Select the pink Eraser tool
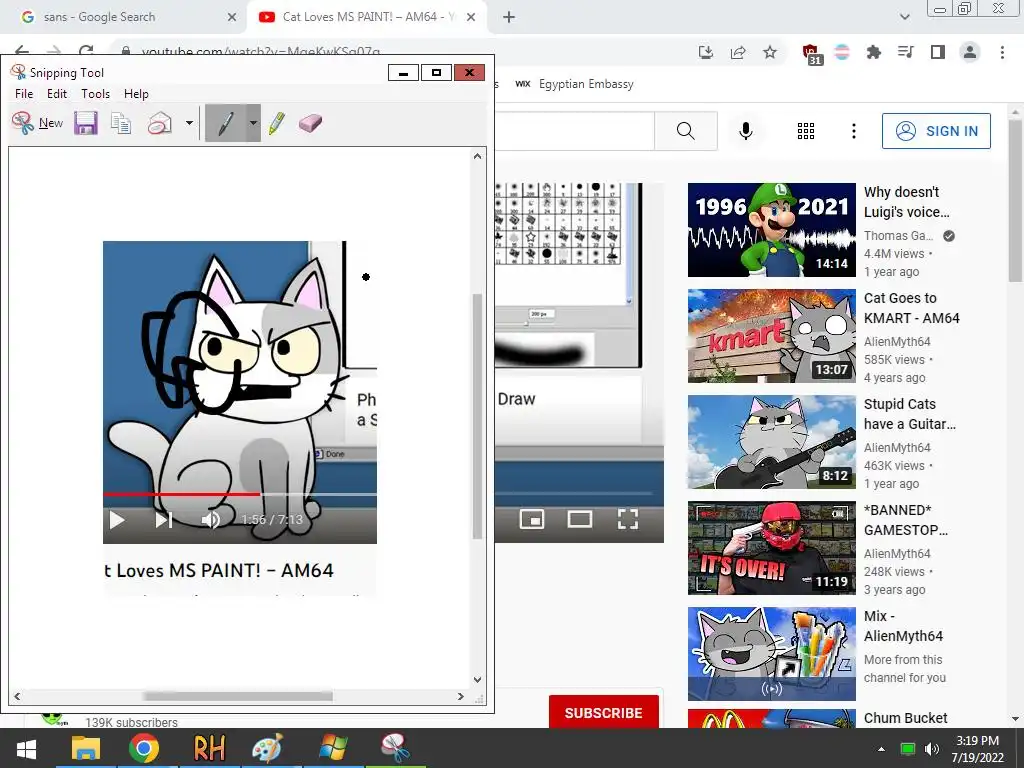Image resolution: width=1024 pixels, height=768 pixels. [310, 123]
